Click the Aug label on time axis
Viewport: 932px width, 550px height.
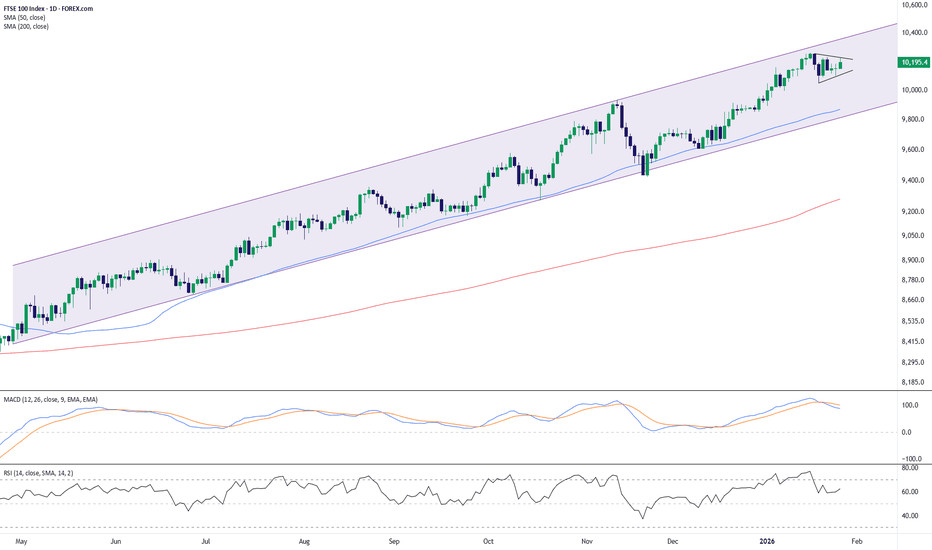303,540
